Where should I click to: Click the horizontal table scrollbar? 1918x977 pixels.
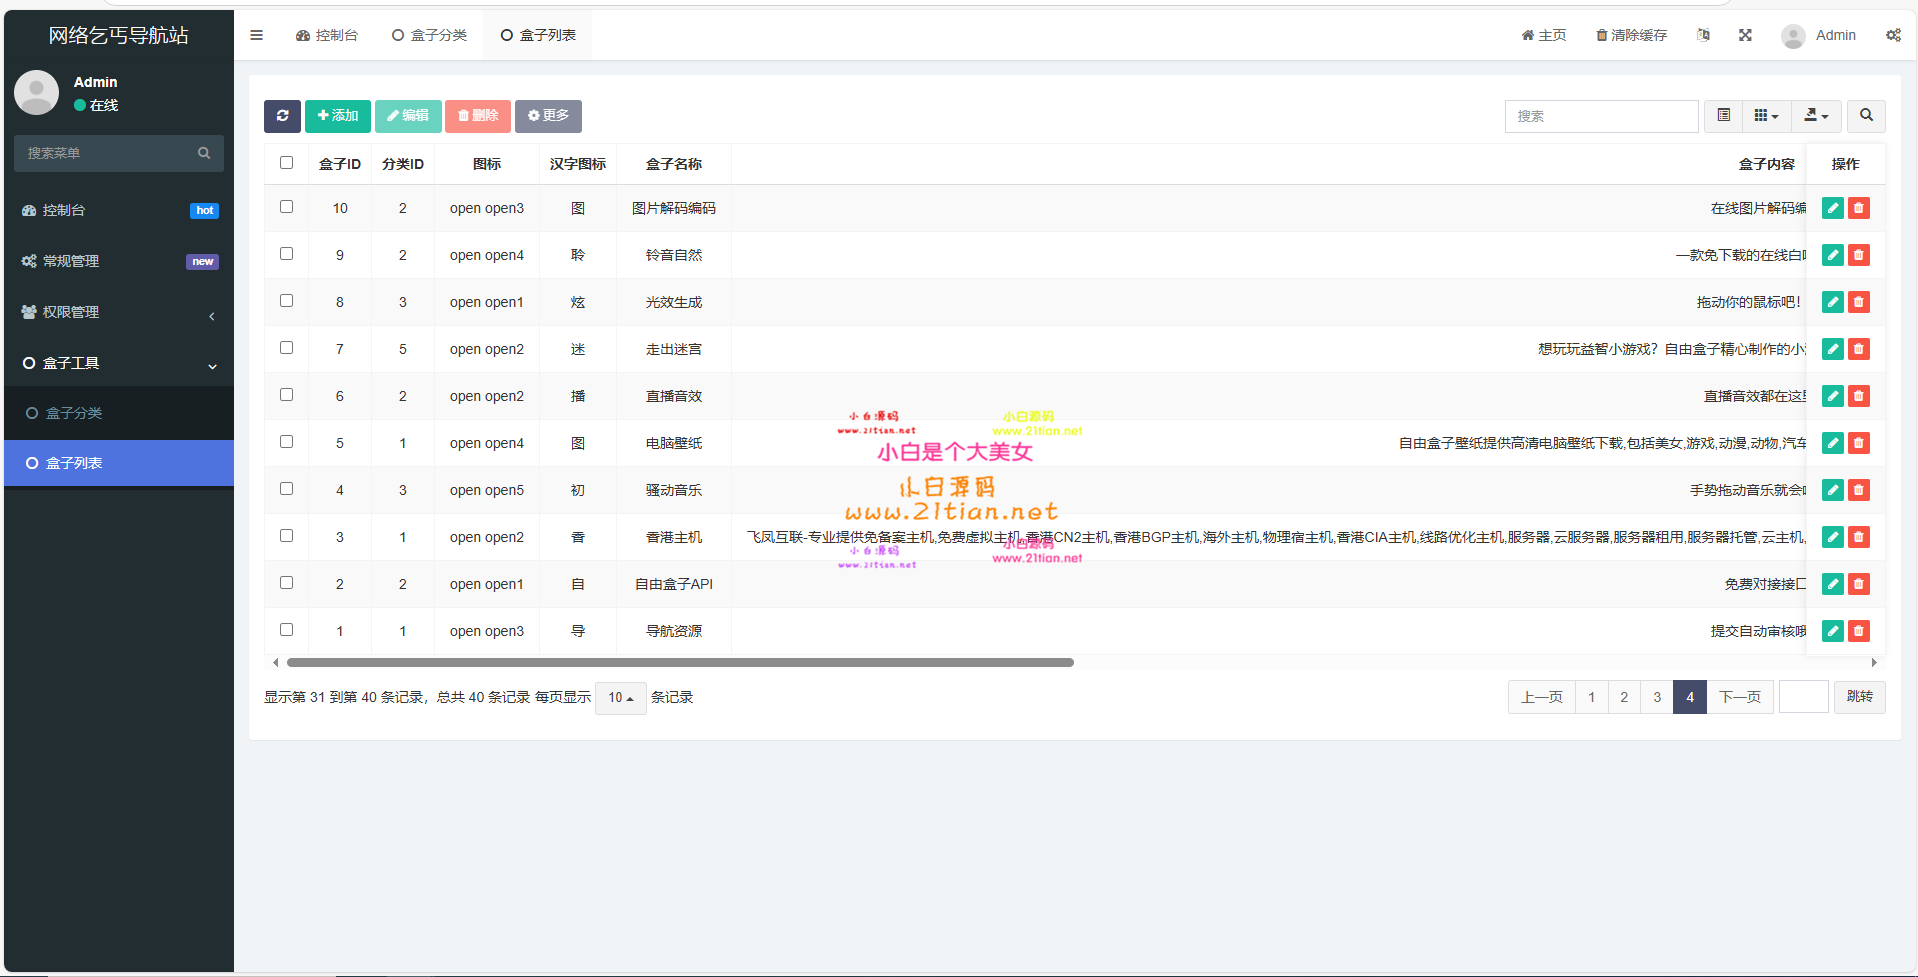point(680,662)
